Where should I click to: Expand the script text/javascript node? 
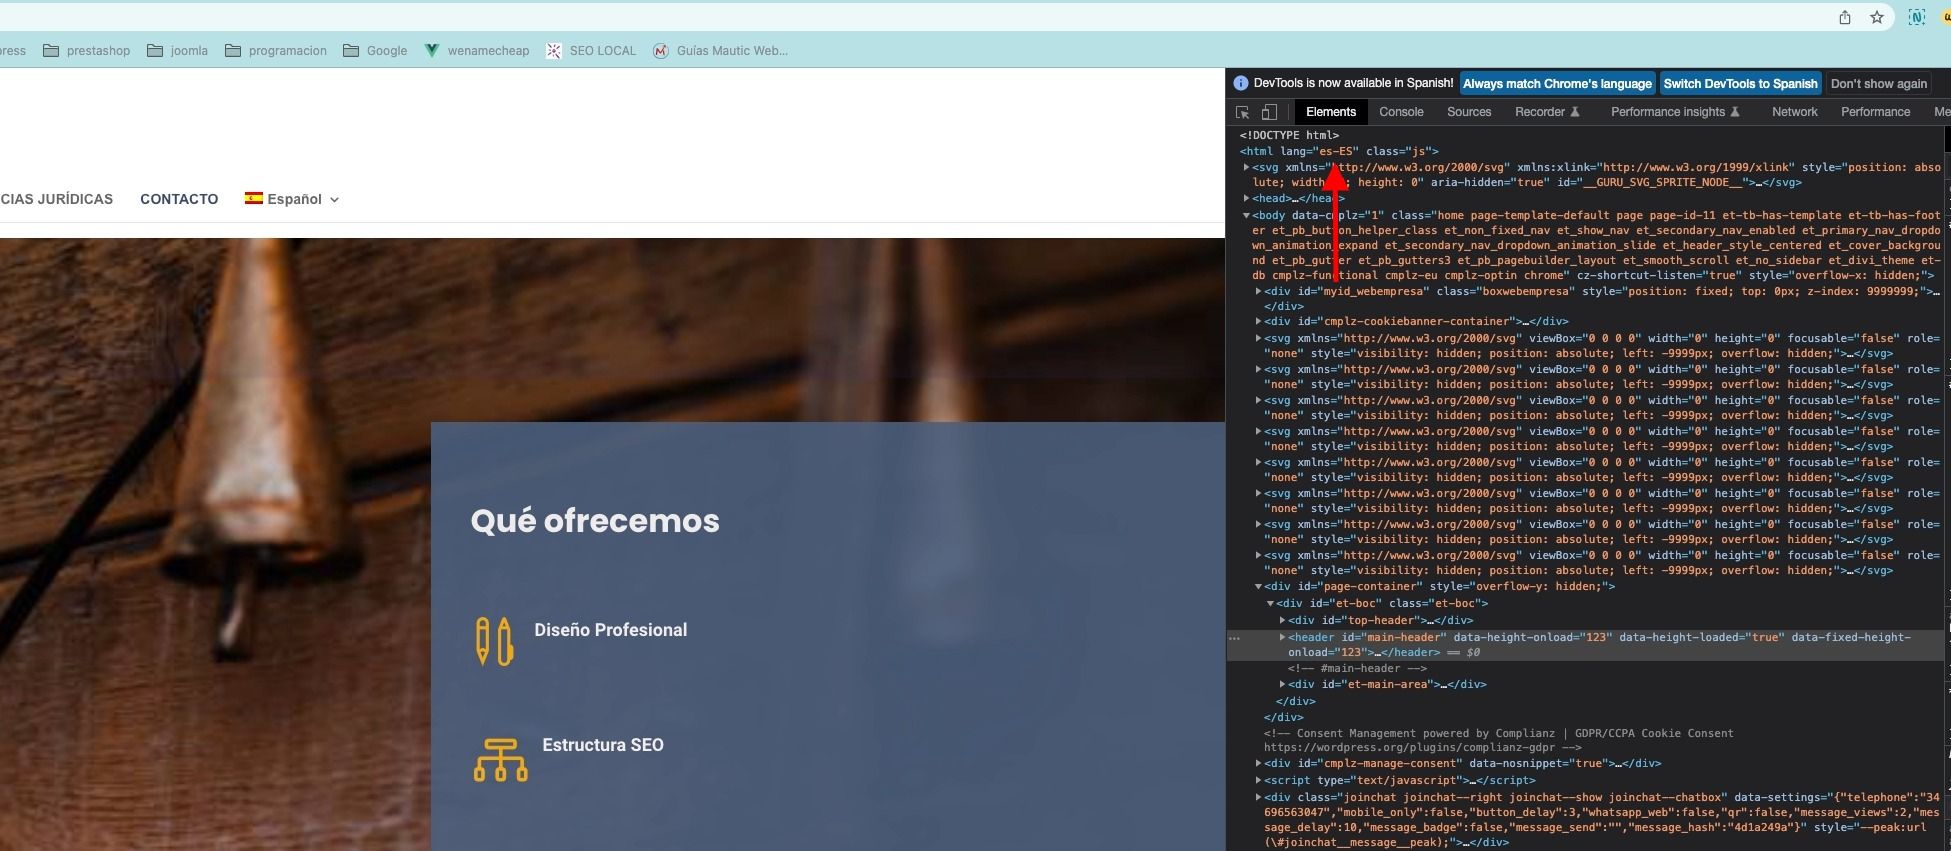[x=1258, y=780]
